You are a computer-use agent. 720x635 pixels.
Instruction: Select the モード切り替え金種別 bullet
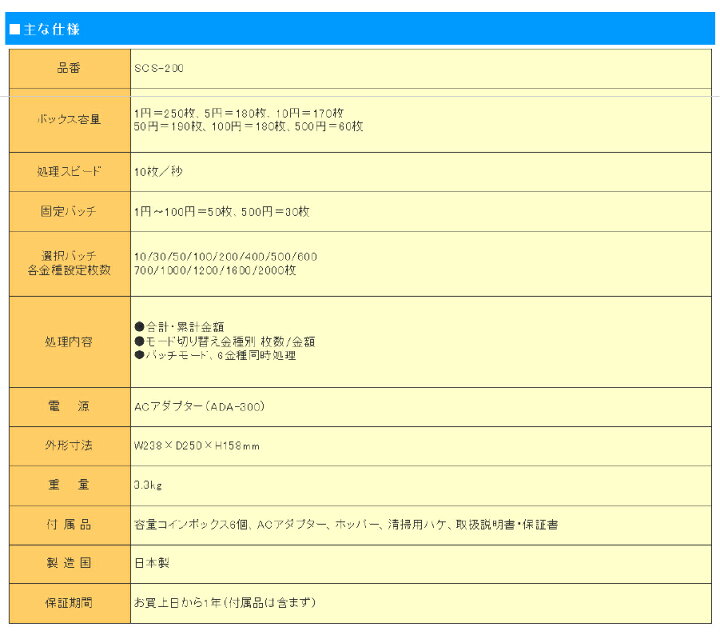225,341
